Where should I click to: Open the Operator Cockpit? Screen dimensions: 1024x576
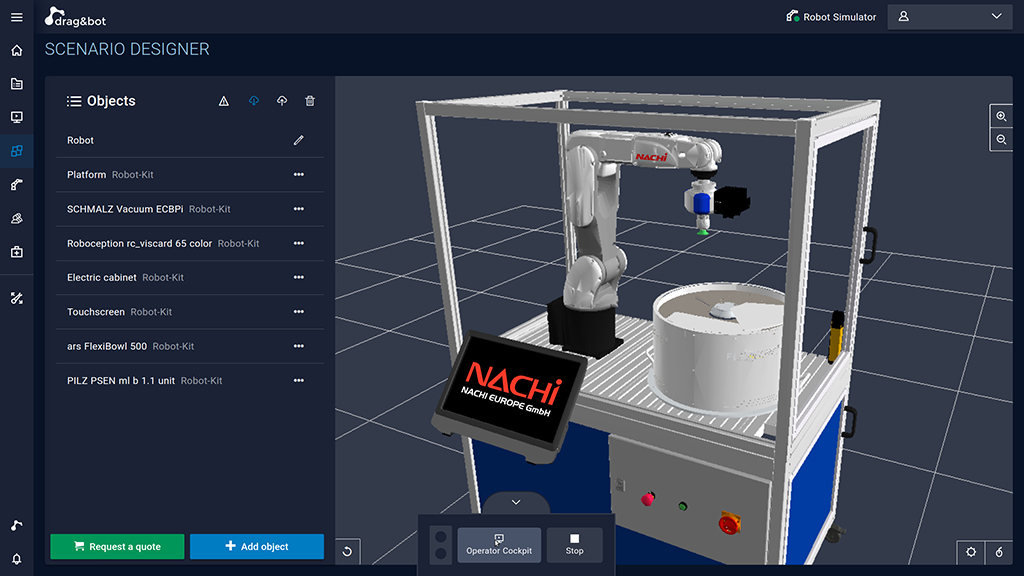(x=499, y=545)
